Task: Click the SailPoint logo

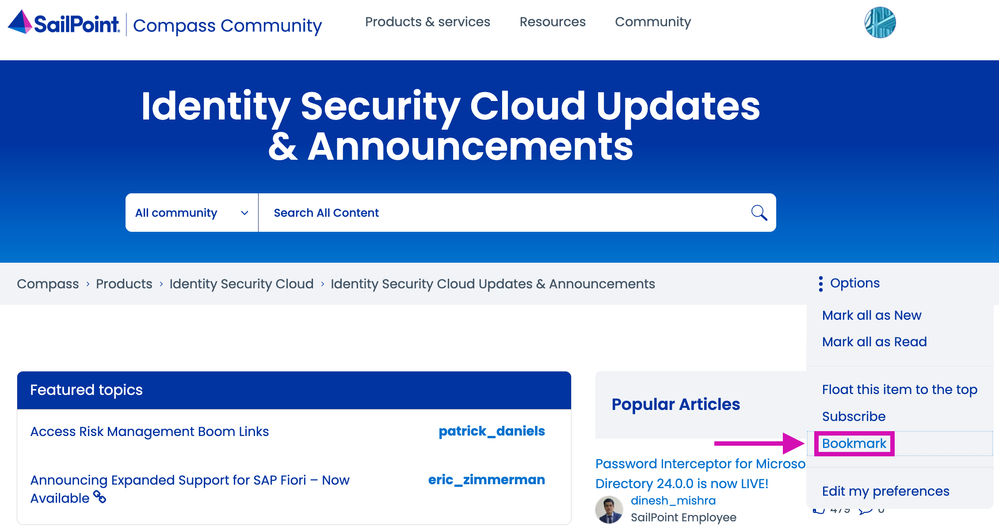Action: pyautogui.click(x=64, y=23)
